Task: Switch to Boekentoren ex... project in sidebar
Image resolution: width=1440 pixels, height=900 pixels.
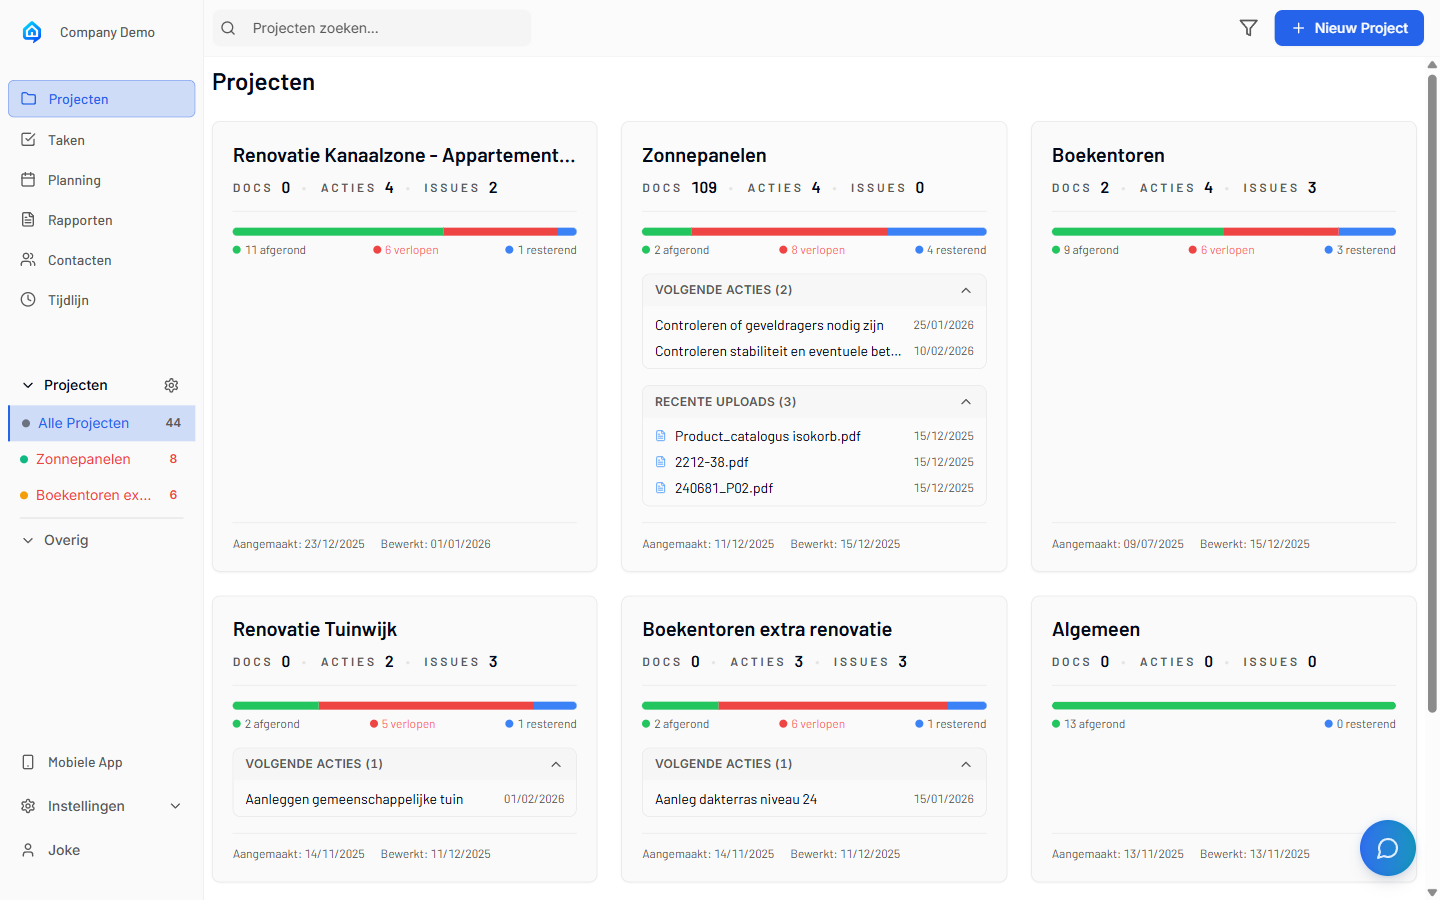Action: pyautogui.click(x=95, y=494)
